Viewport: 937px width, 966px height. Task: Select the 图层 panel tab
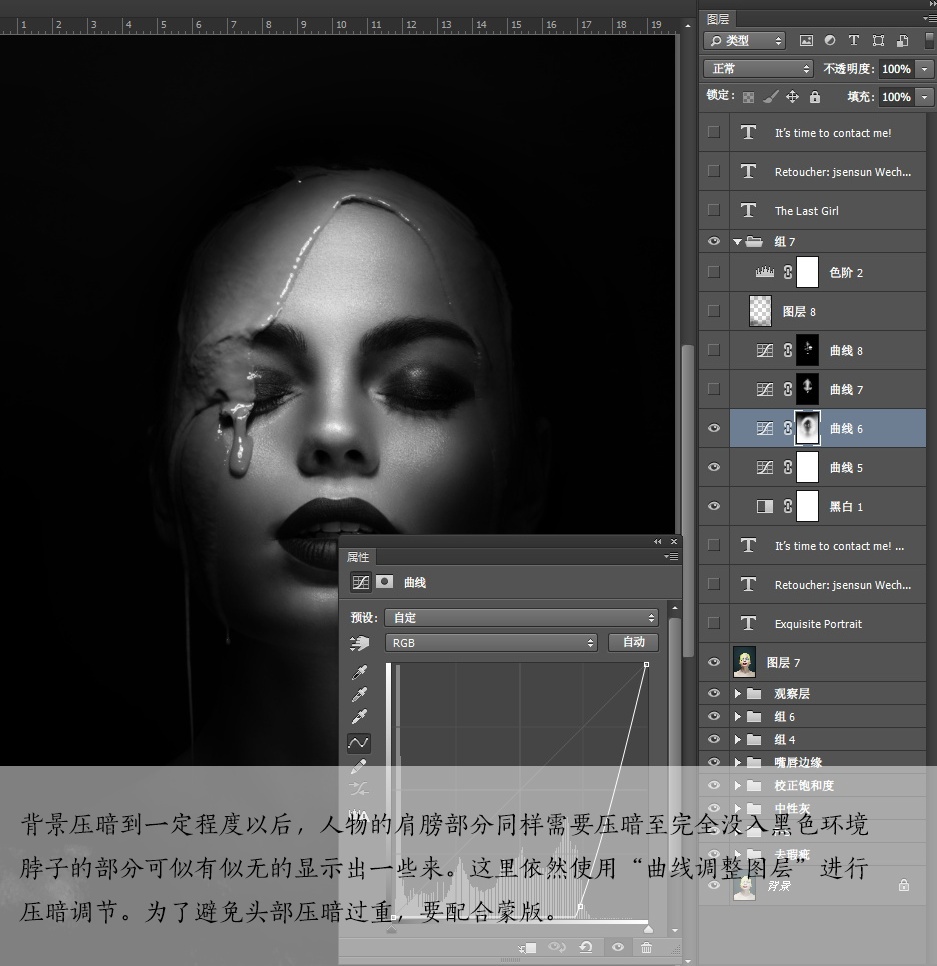(x=718, y=19)
